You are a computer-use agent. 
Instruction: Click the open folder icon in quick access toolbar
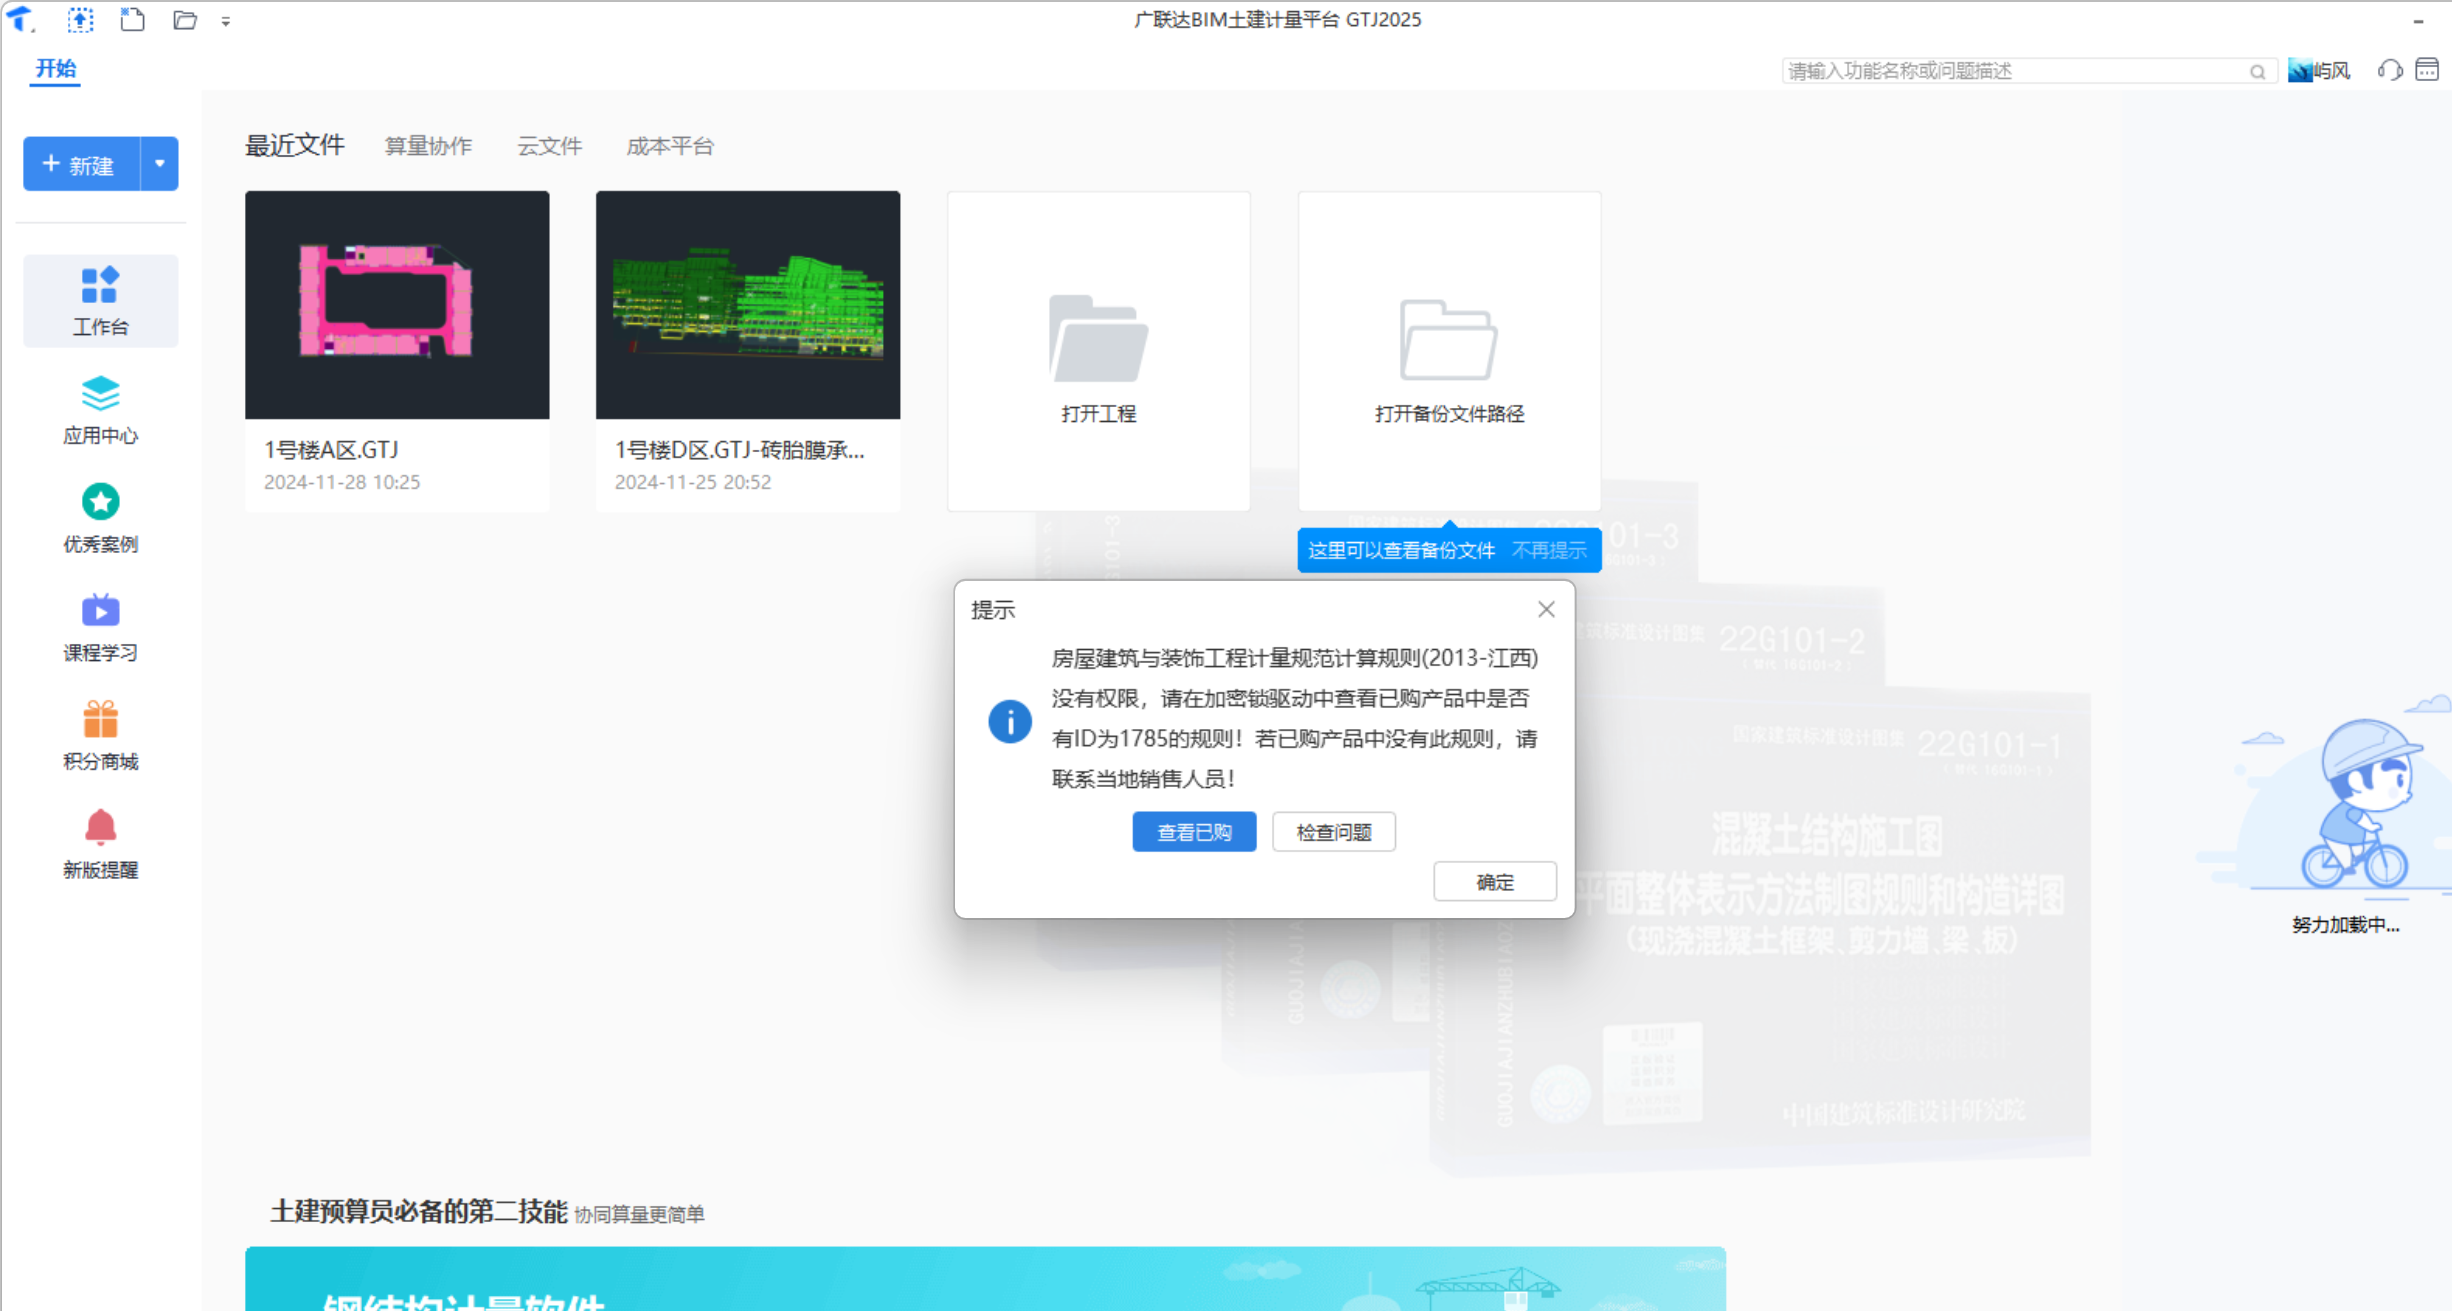[x=184, y=19]
